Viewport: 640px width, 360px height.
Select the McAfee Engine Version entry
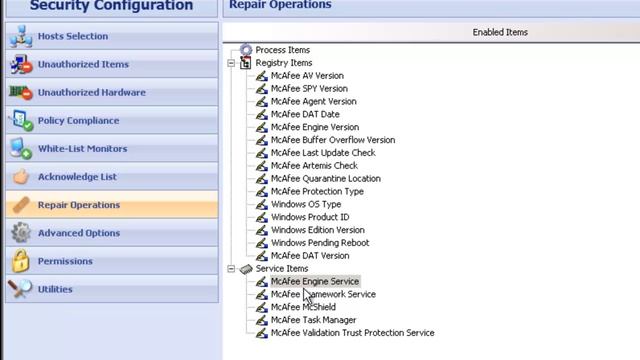click(x=315, y=127)
